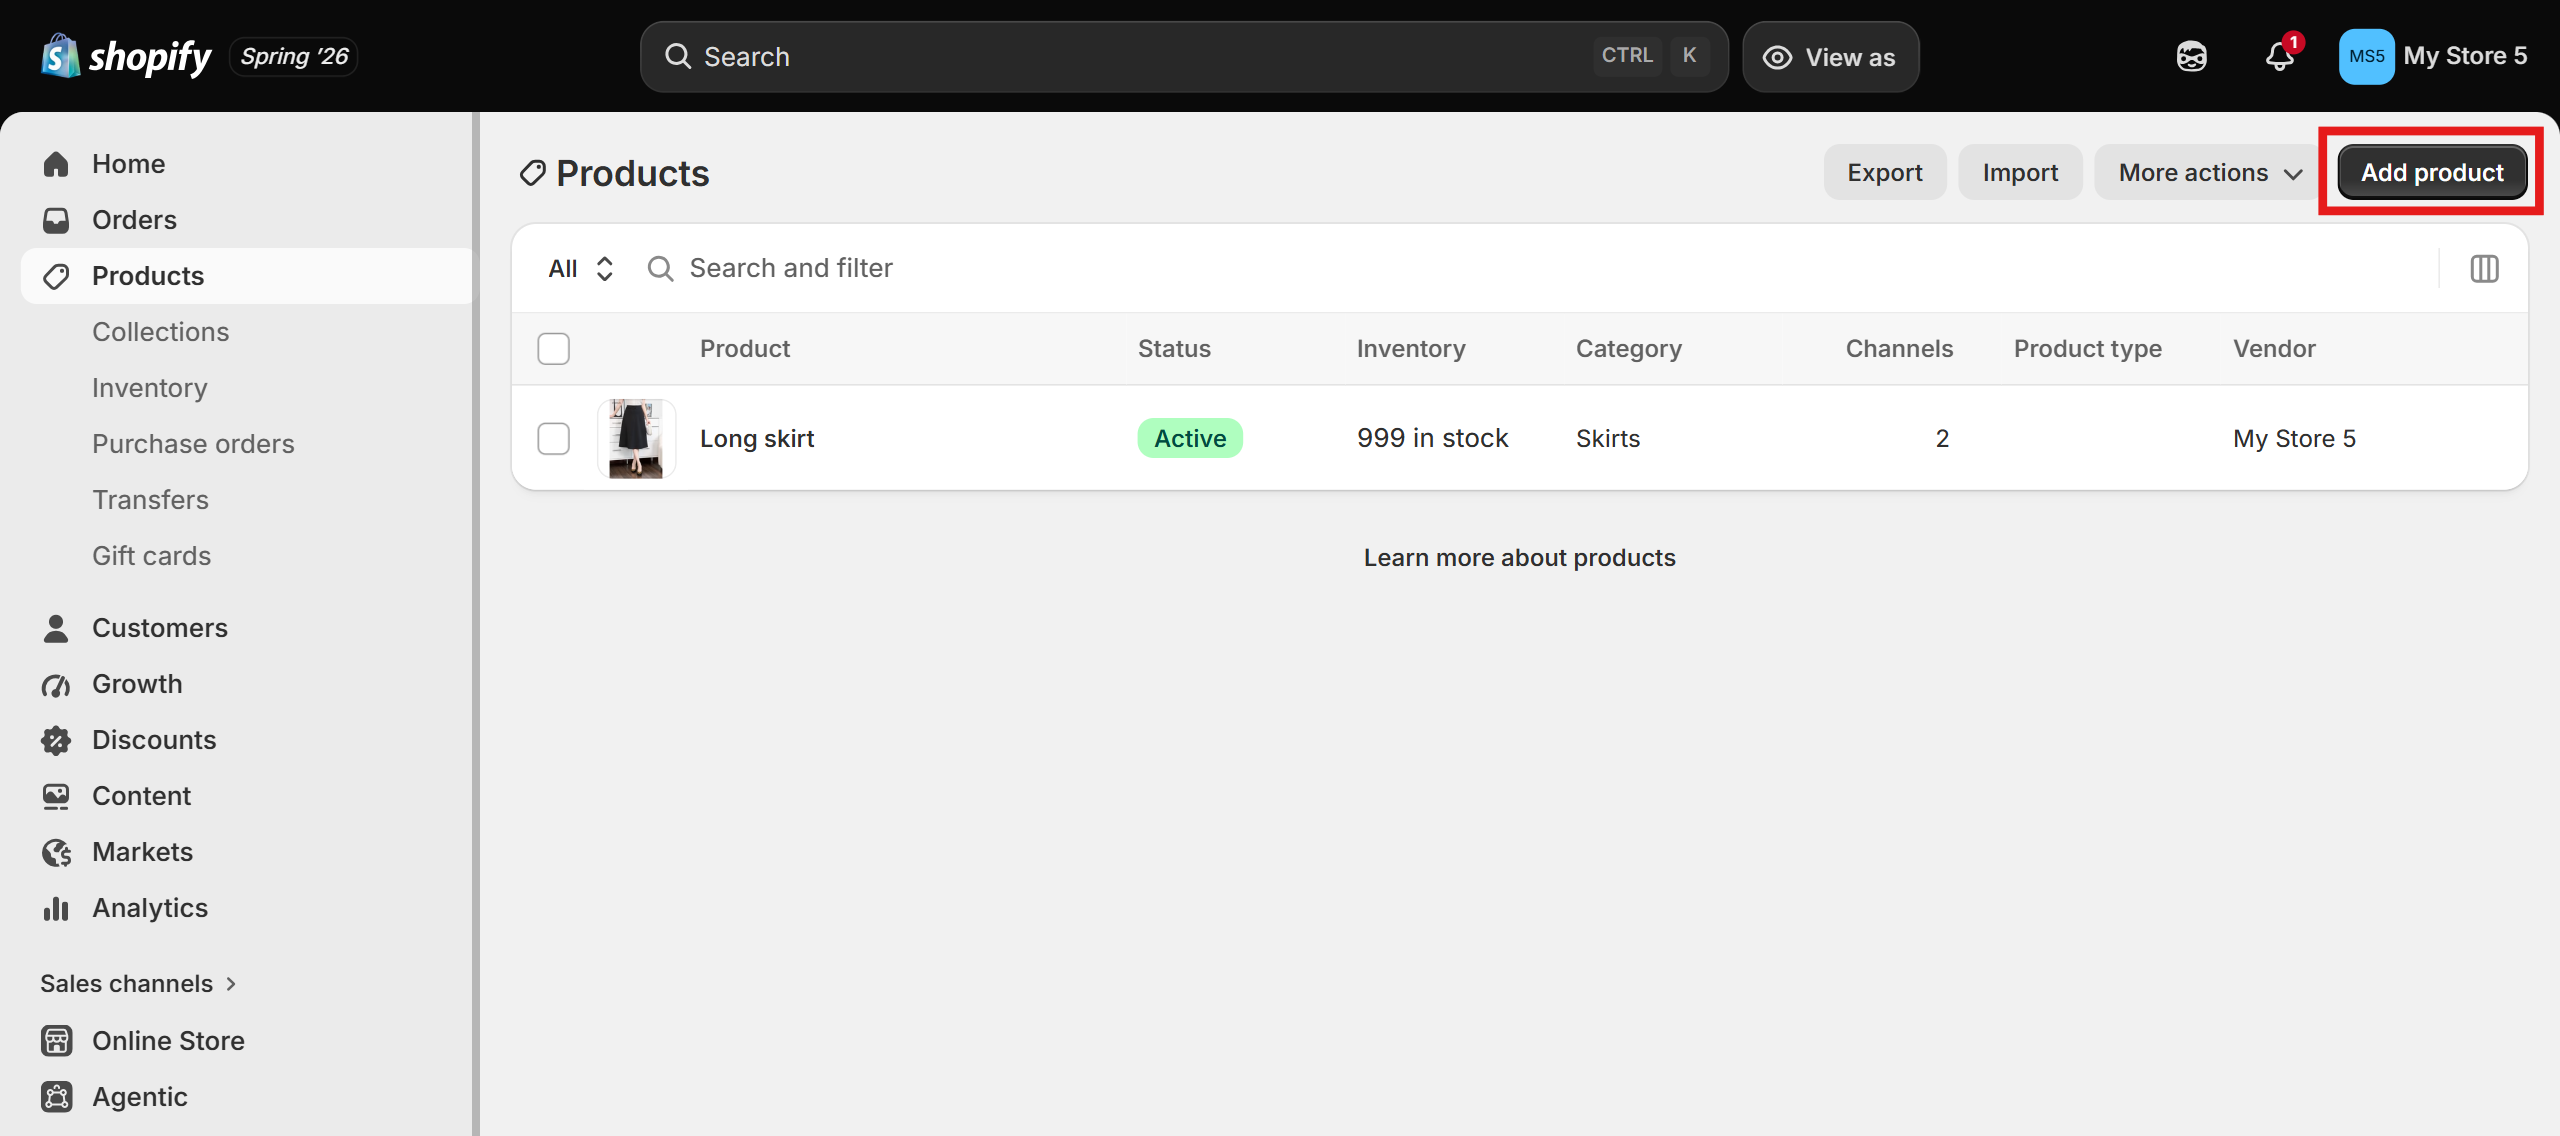Viewport: 2560px width, 1136px height.
Task: Click the Home house icon
Action: (x=56, y=164)
